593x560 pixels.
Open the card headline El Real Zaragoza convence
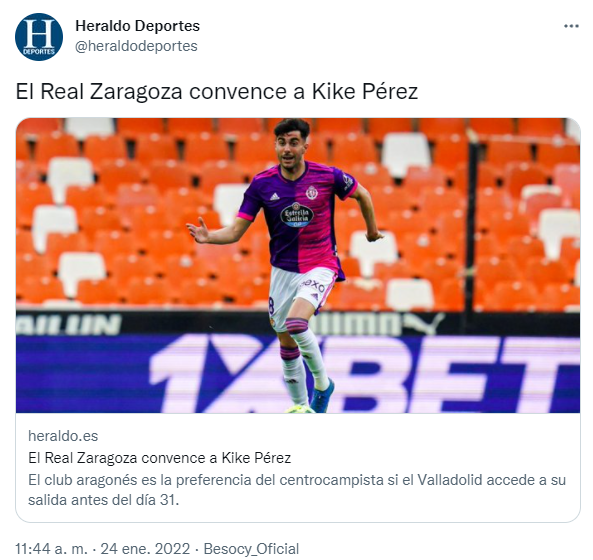tap(160, 458)
